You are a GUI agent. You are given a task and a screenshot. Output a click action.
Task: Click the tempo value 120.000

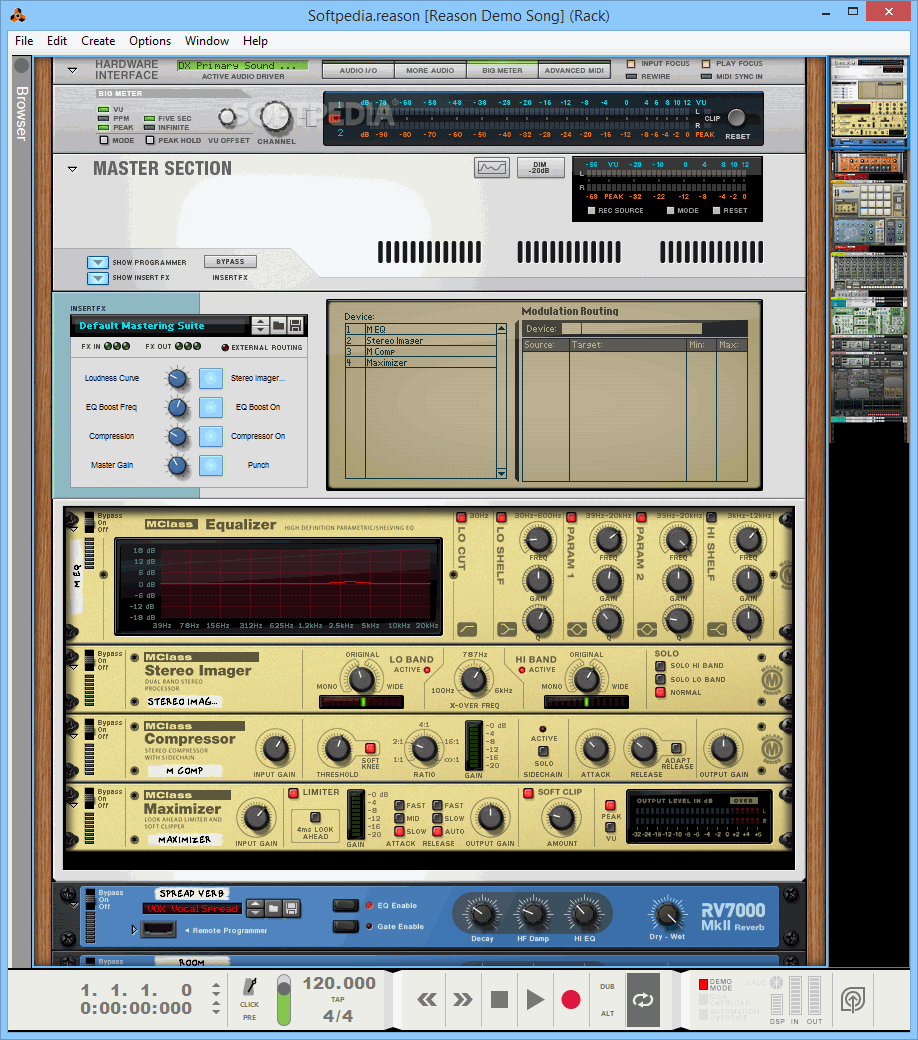(x=339, y=983)
